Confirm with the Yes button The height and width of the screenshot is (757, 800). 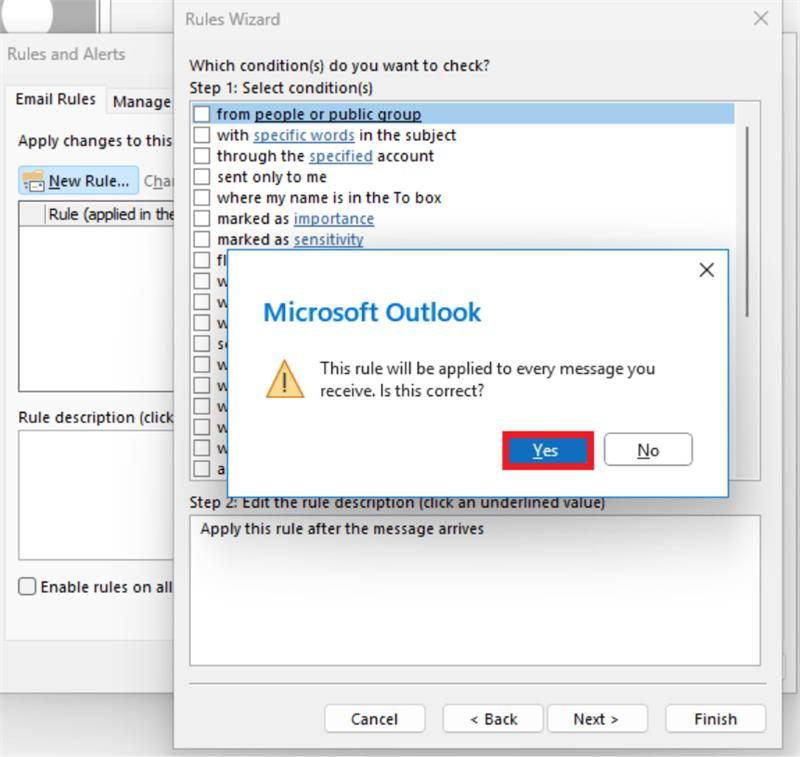pos(546,450)
